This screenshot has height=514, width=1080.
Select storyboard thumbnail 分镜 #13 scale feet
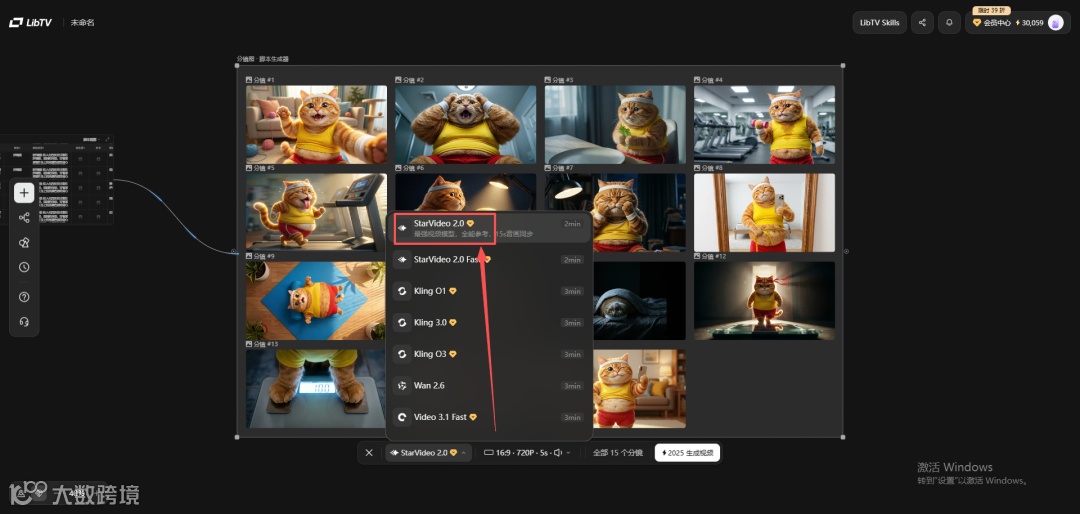coord(316,389)
